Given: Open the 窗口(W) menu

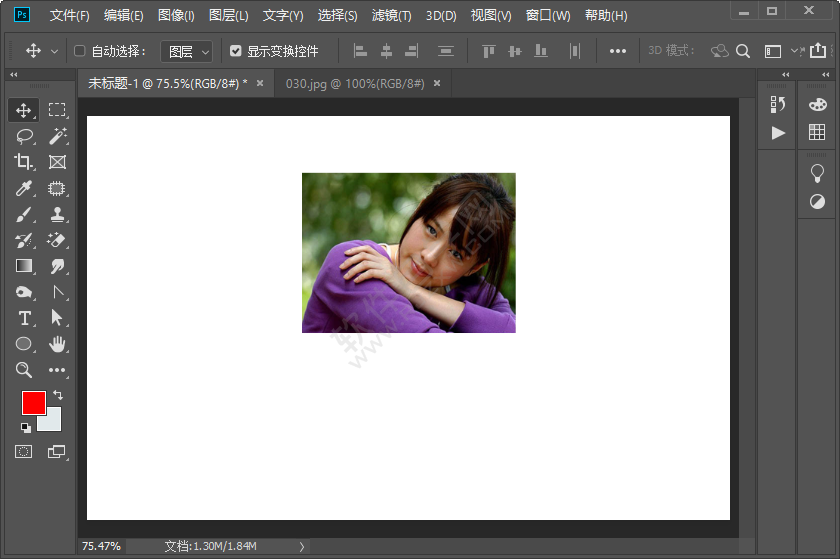Looking at the screenshot, I should click(548, 16).
